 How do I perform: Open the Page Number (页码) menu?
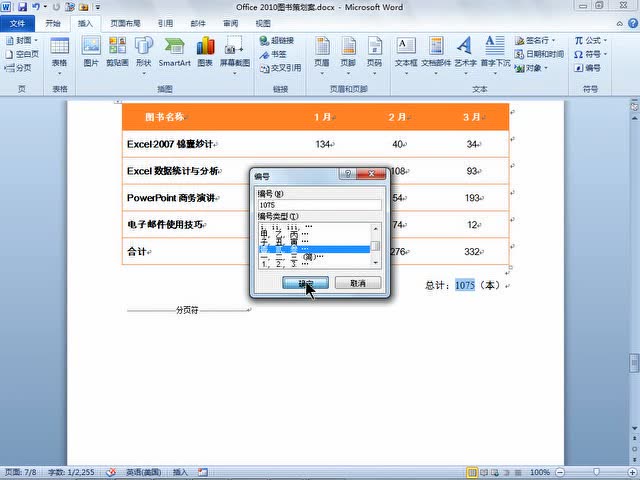tap(374, 56)
